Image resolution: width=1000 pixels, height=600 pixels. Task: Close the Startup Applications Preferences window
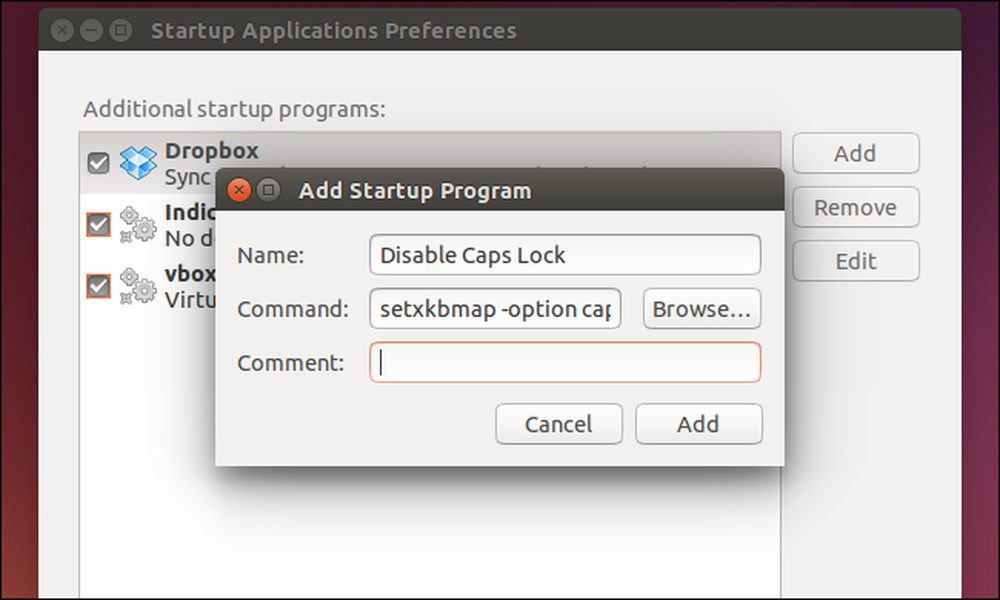[62, 30]
